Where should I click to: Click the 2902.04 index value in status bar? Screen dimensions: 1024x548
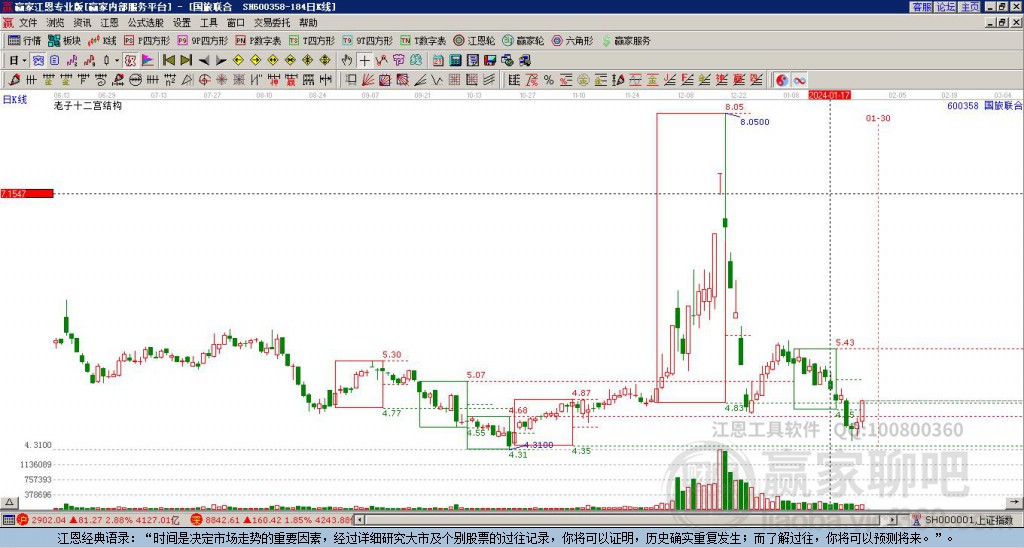[x=48, y=520]
